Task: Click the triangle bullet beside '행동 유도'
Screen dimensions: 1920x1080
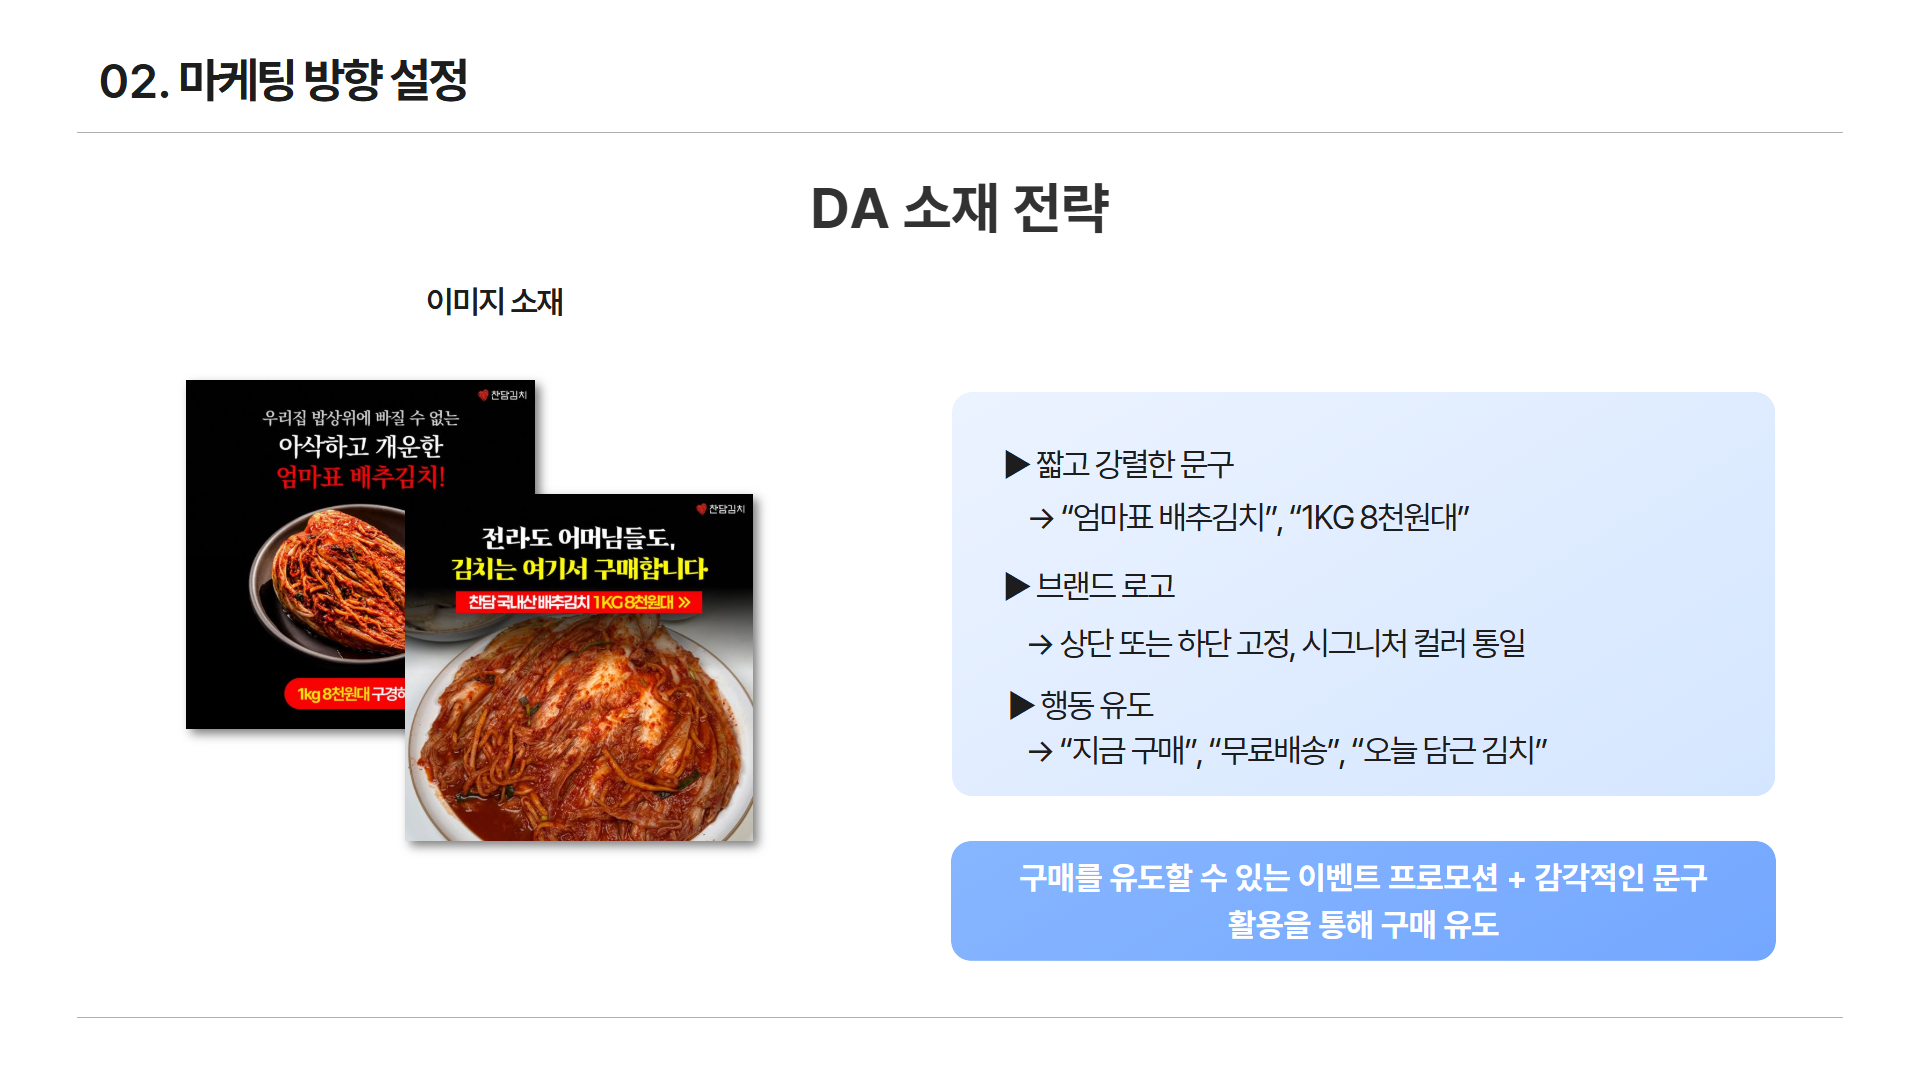Action: 1021,705
